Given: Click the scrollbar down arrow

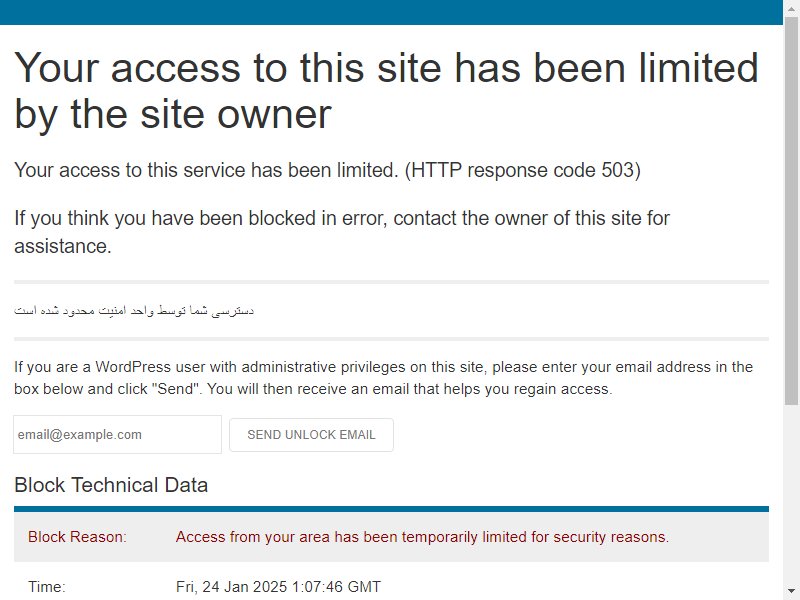Looking at the screenshot, I should 791,591.
